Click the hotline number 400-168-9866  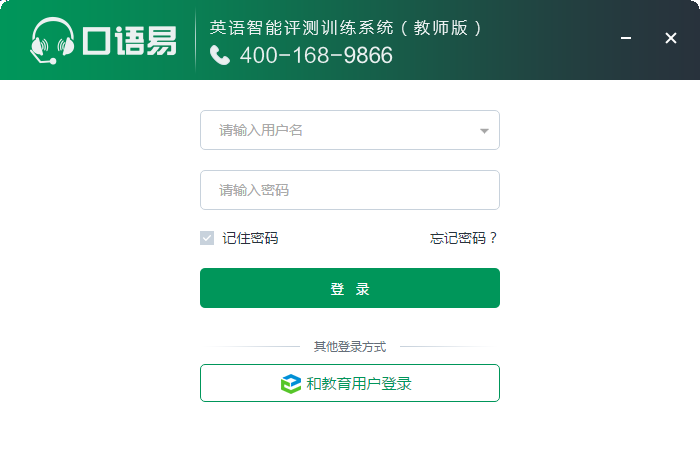pos(316,56)
